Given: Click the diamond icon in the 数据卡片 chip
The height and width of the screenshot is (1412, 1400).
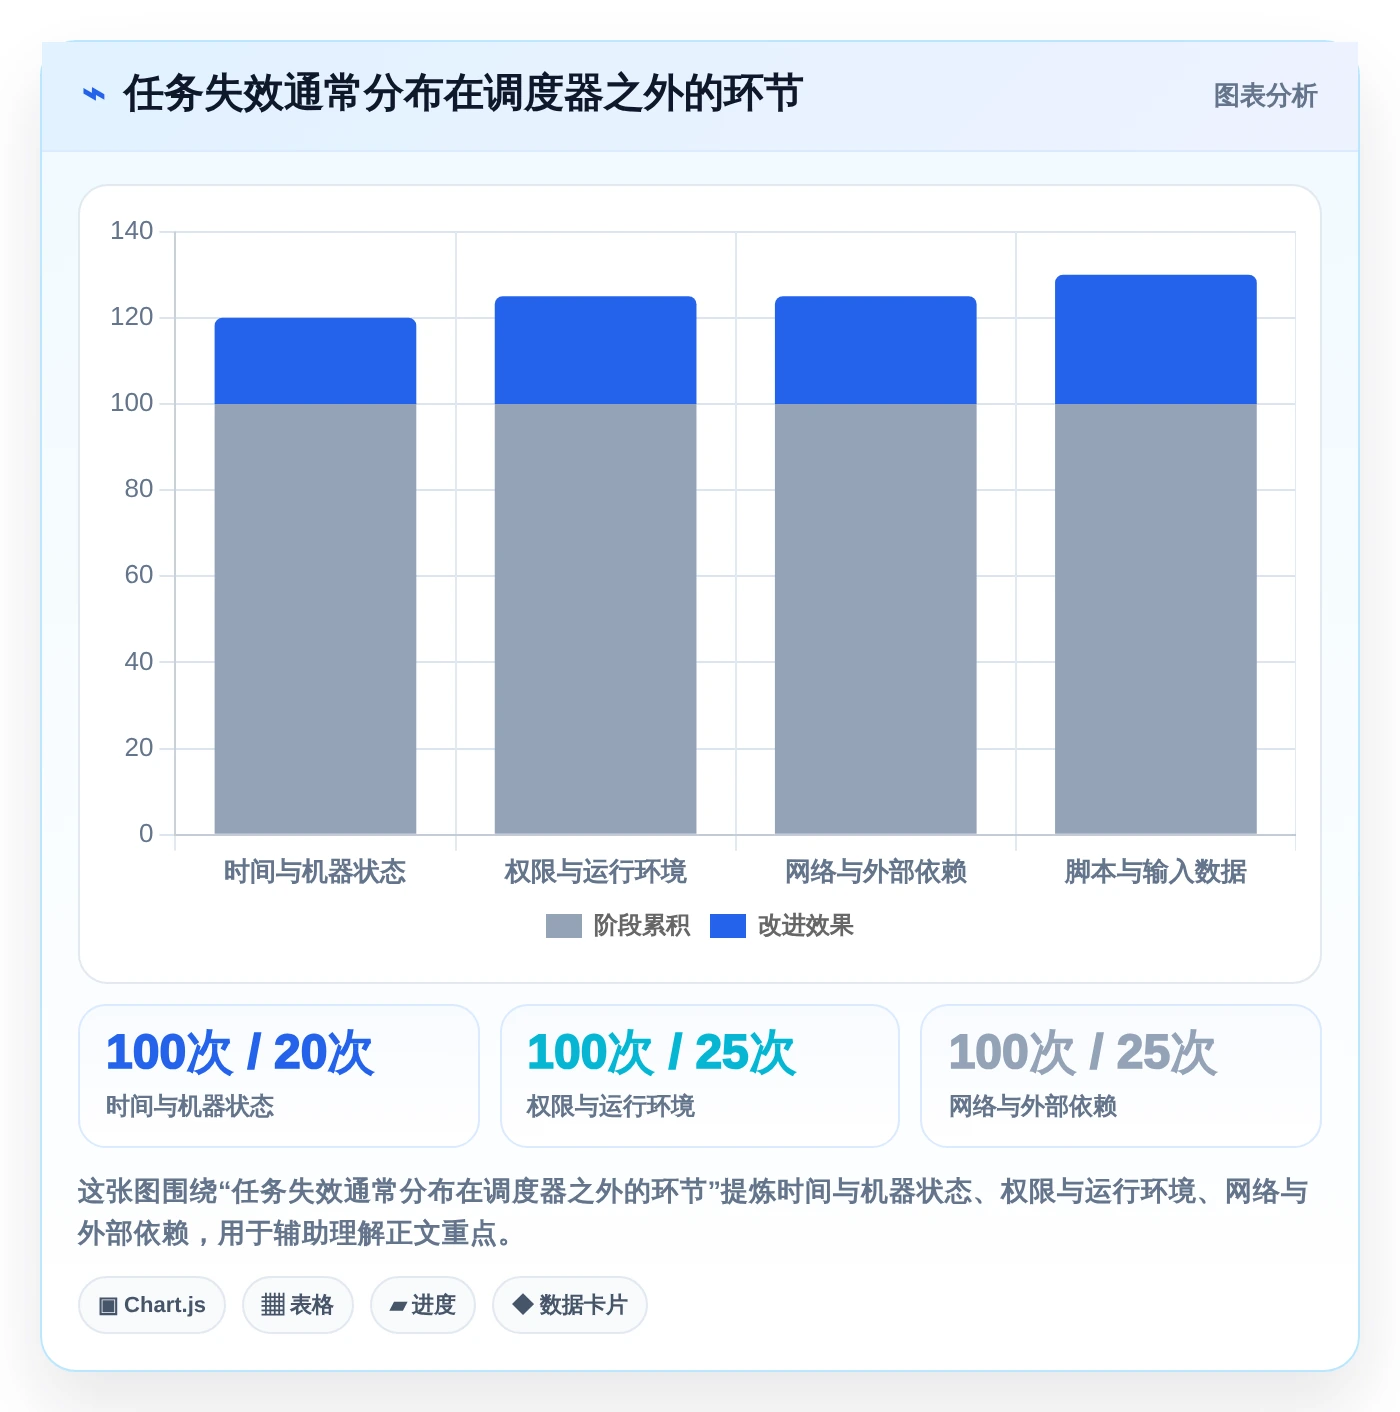Looking at the screenshot, I should pyautogui.click(x=522, y=1304).
